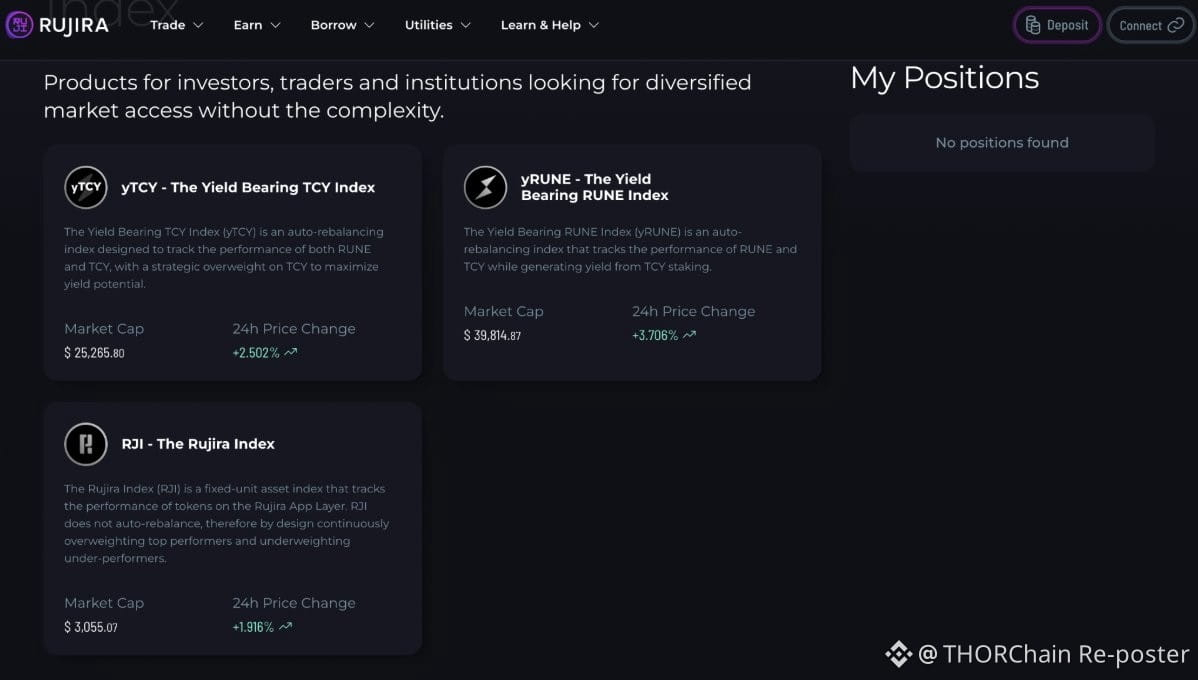Click the yRUNE price trend arrow icon
1198x680 pixels.
(689, 335)
